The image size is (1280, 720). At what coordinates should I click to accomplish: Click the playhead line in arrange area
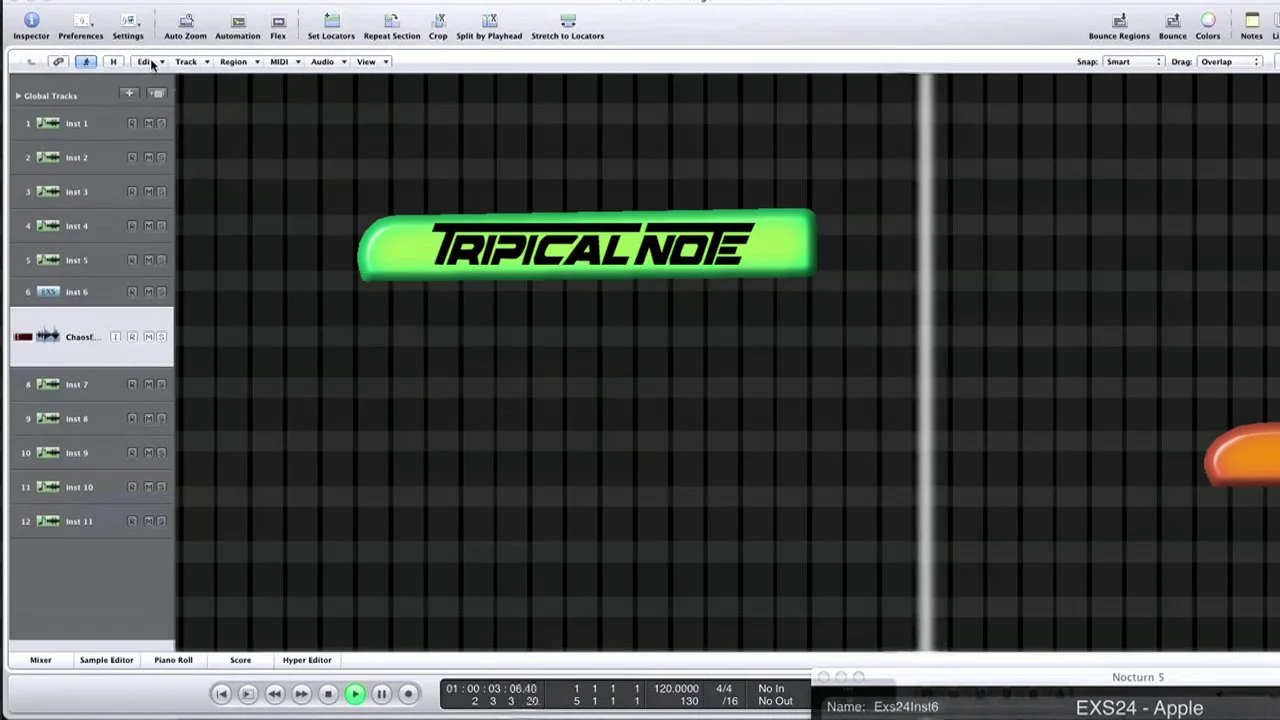click(926, 360)
